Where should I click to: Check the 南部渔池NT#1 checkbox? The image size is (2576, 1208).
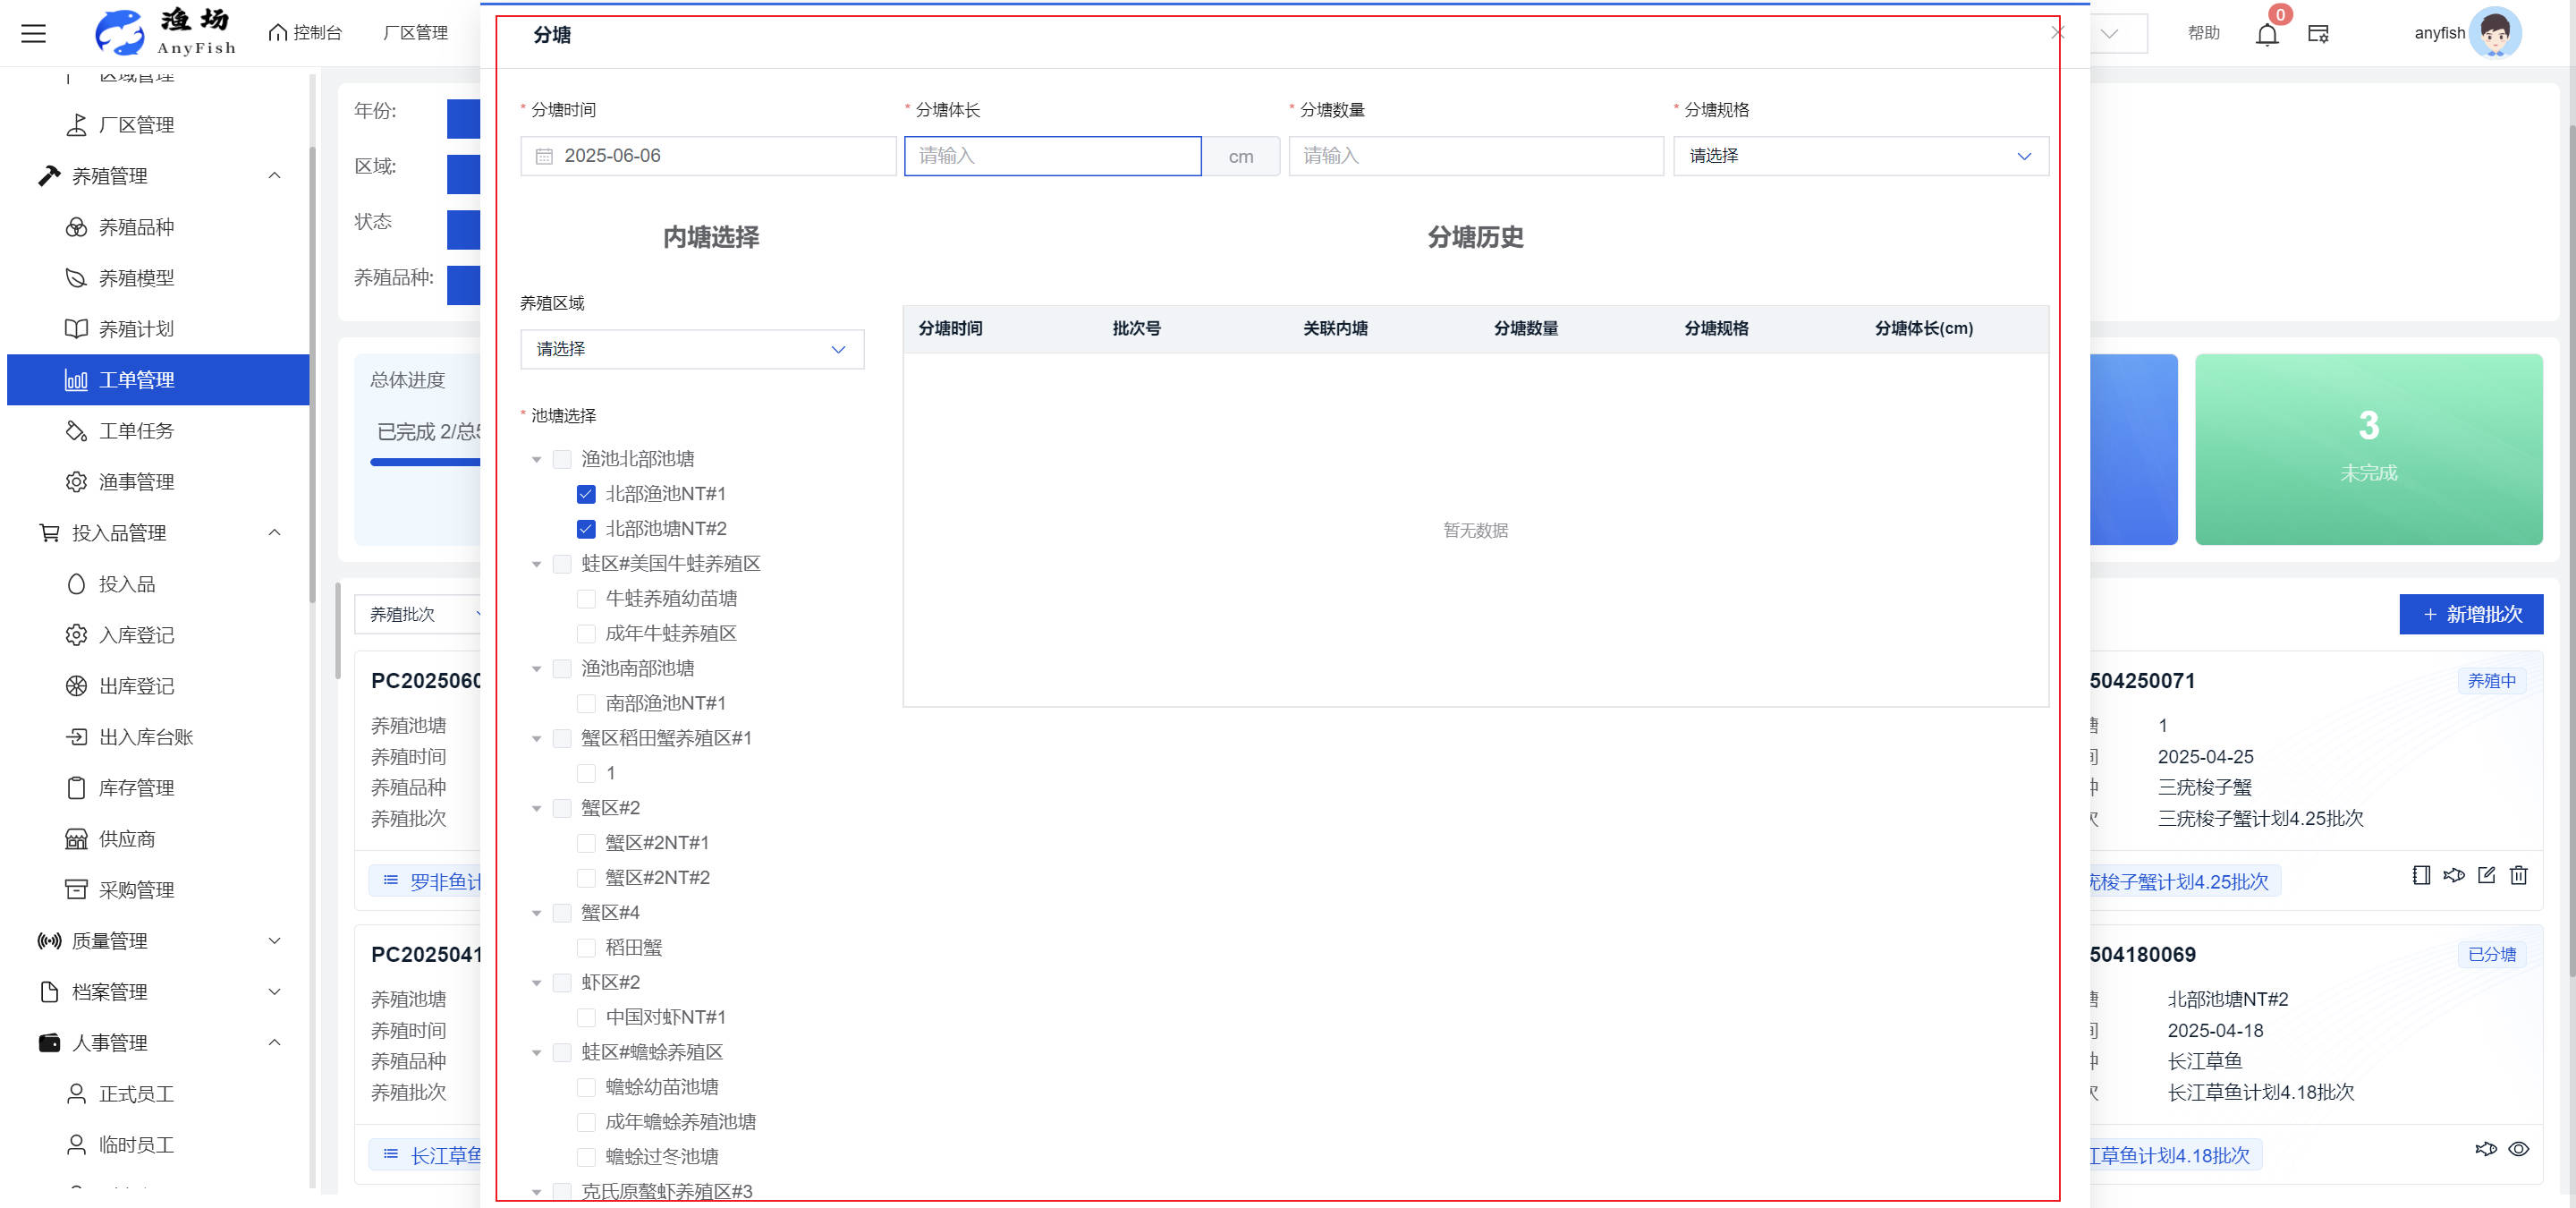pos(586,704)
